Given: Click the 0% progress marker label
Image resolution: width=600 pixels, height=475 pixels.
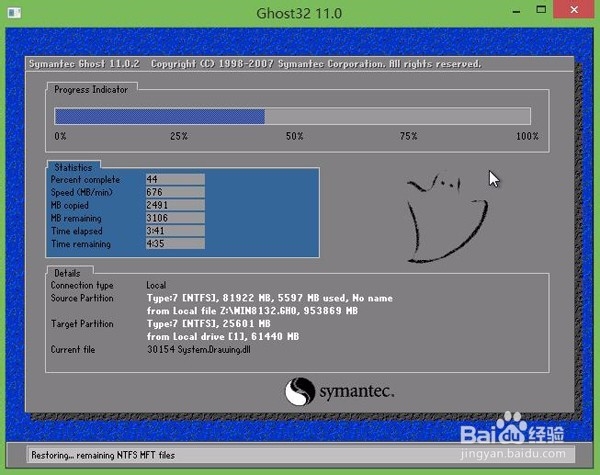Looking at the screenshot, I should click(60, 136).
